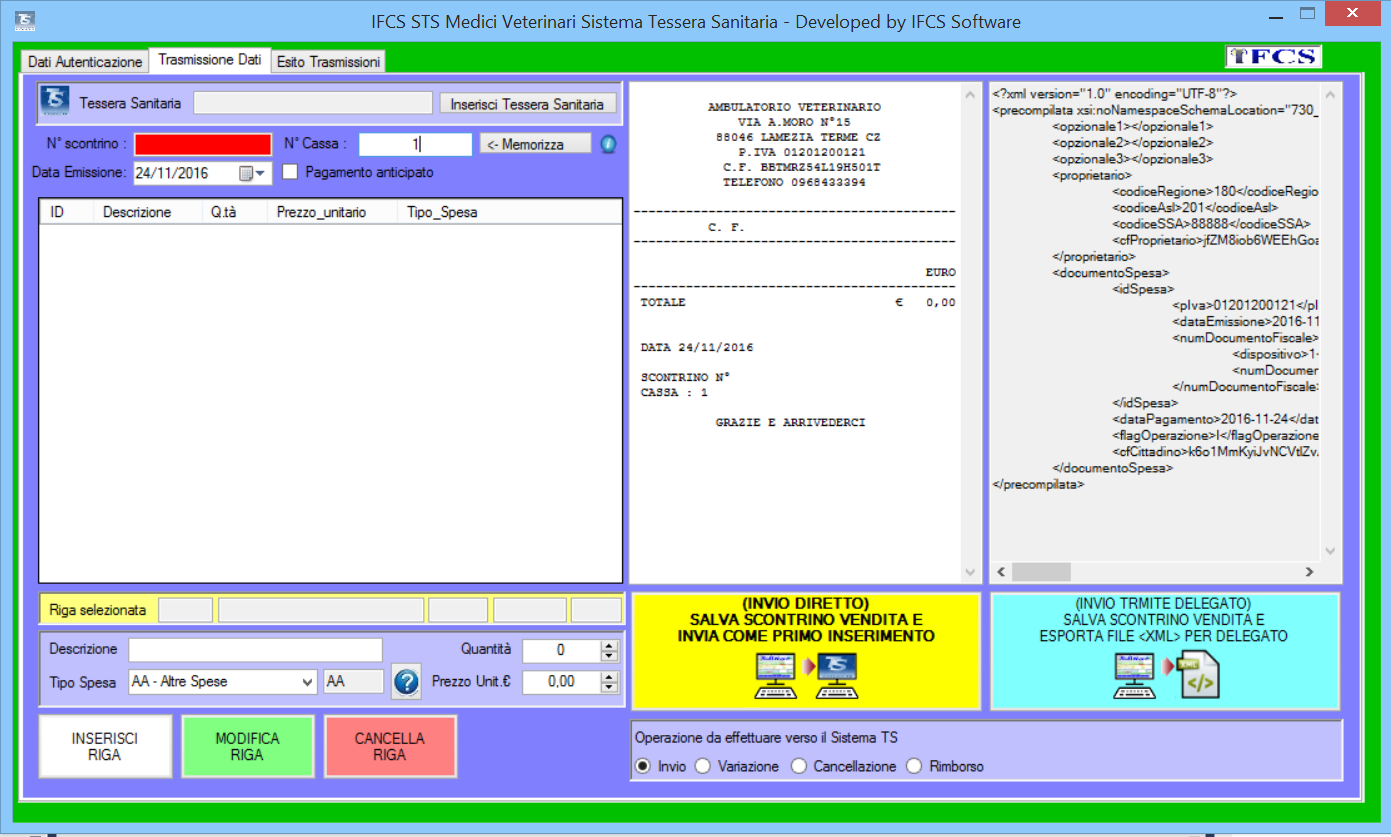Click the receipt preview scroll up arrow
Screen dimensions: 1391x837
point(969,95)
